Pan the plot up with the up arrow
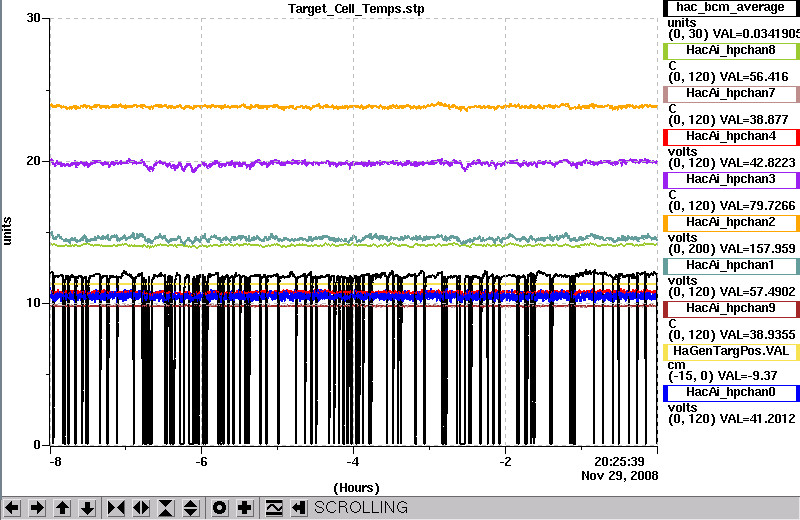 click(x=62, y=508)
